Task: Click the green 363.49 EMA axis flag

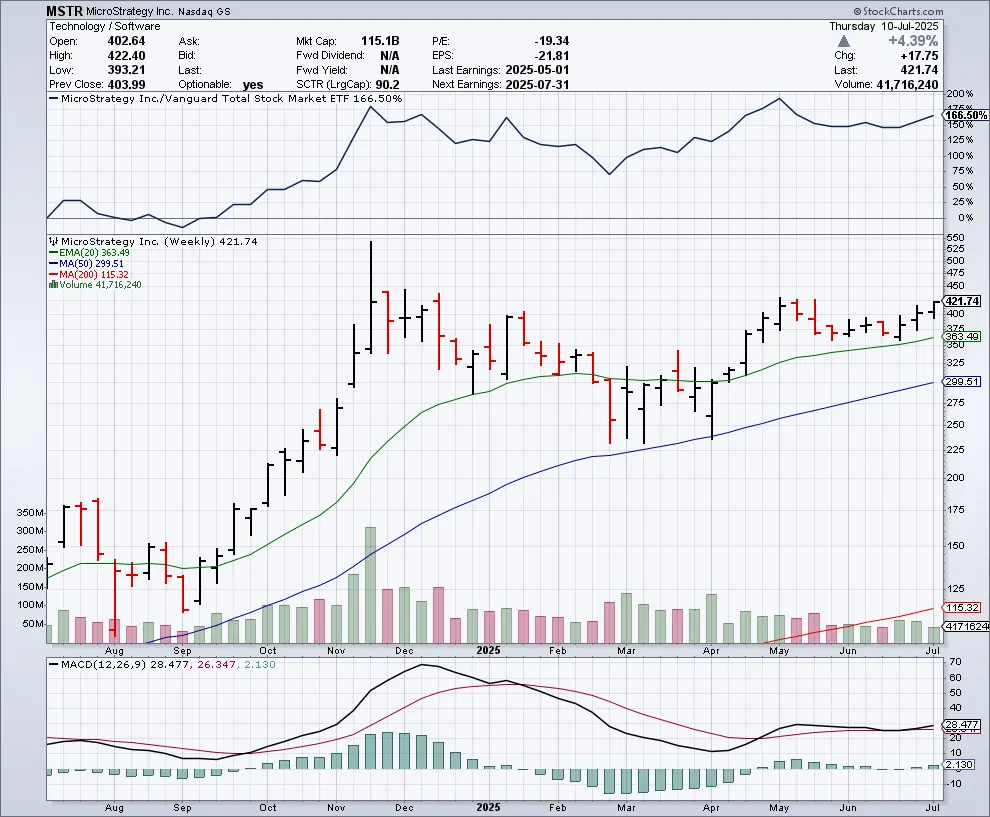Action: pos(962,337)
